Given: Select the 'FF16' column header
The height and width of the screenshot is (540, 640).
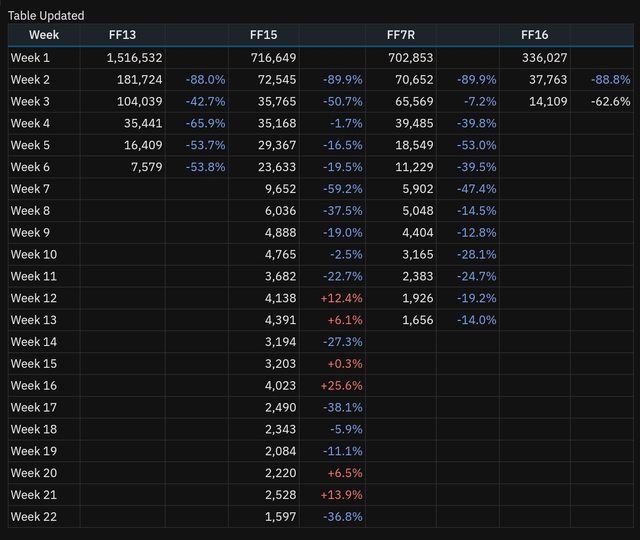Looking at the screenshot, I should tap(534, 35).
